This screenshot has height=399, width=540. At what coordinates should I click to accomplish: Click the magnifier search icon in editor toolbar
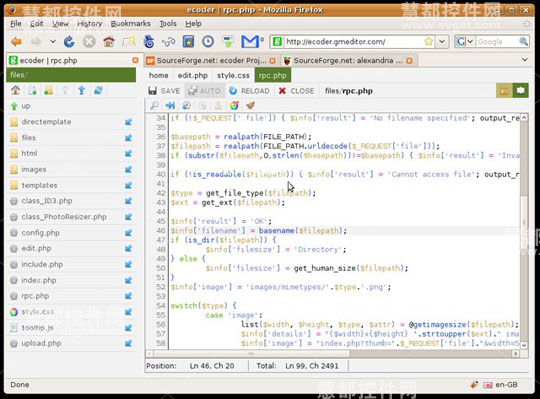(155, 105)
